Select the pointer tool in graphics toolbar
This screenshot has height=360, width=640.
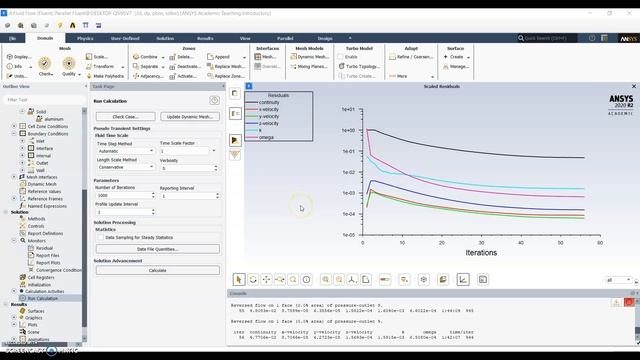click(239, 280)
